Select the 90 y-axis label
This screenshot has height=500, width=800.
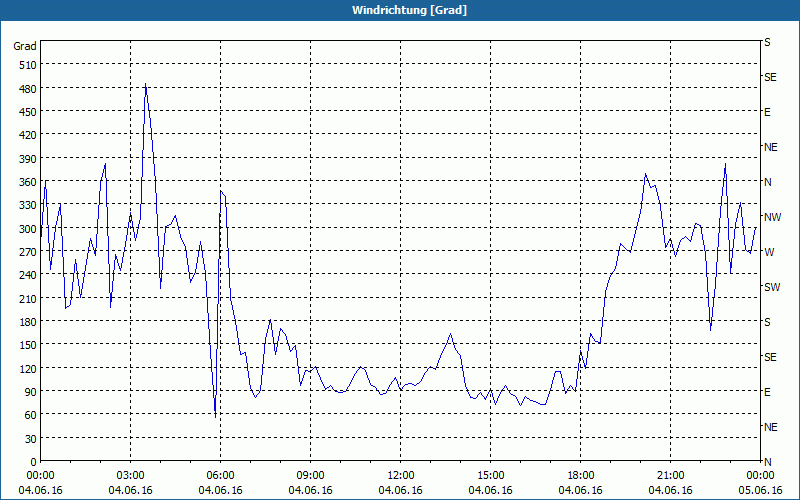pyautogui.click(x=31, y=392)
